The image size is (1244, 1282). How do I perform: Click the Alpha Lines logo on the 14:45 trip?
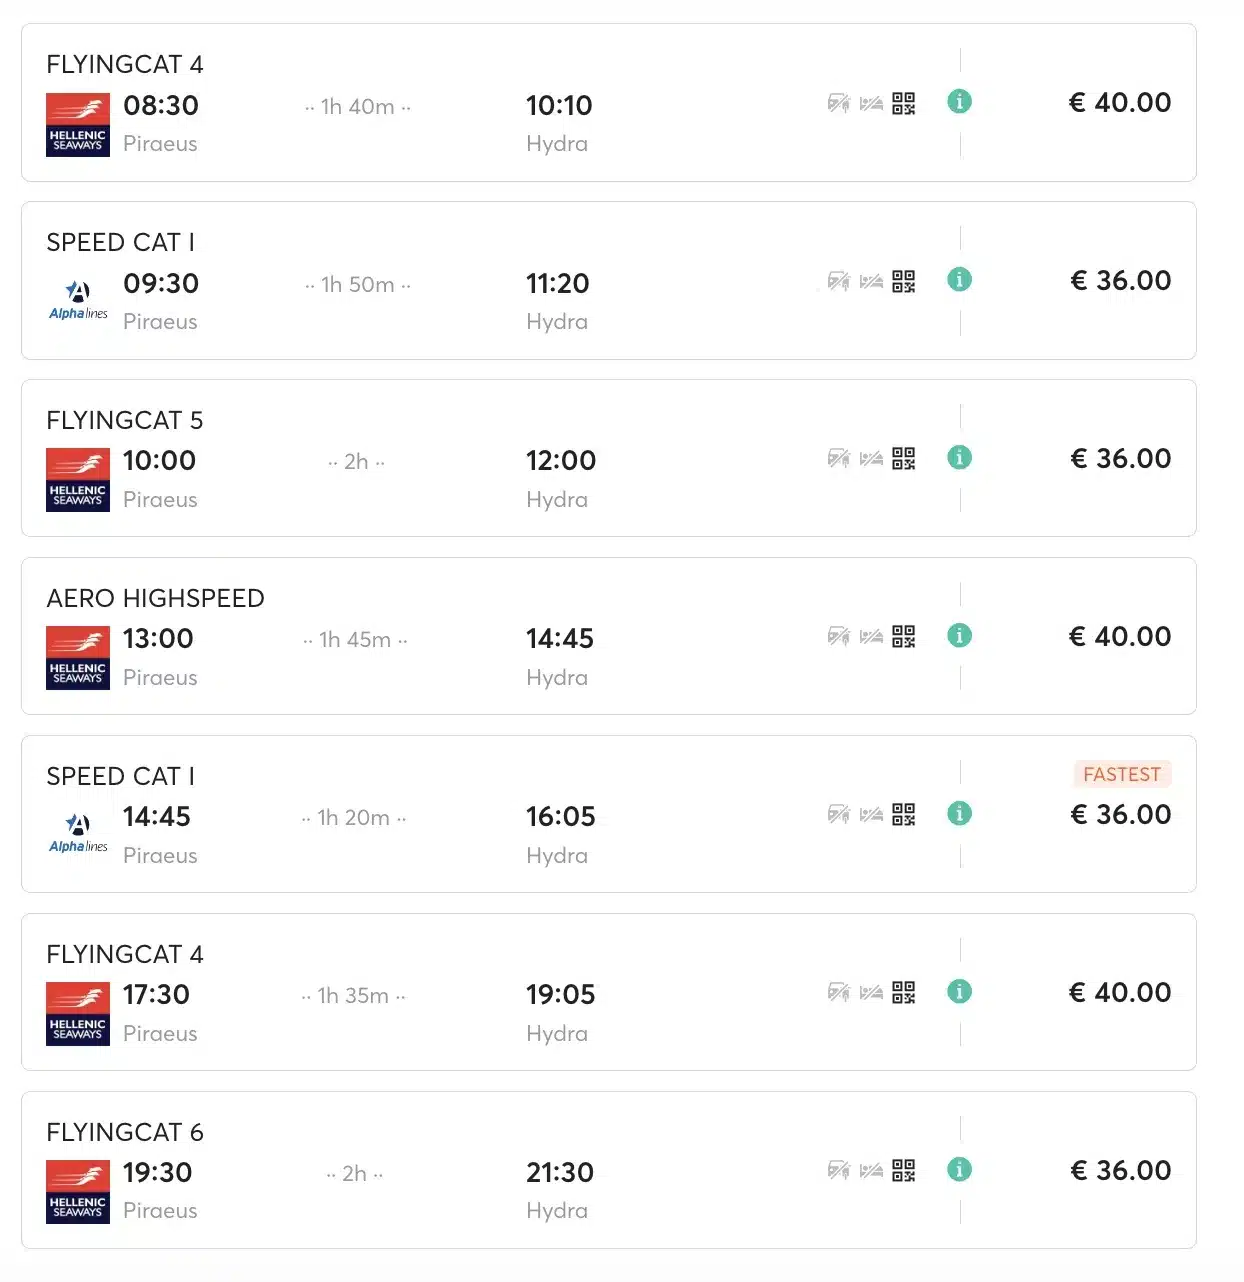pyautogui.click(x=78, y=833)
